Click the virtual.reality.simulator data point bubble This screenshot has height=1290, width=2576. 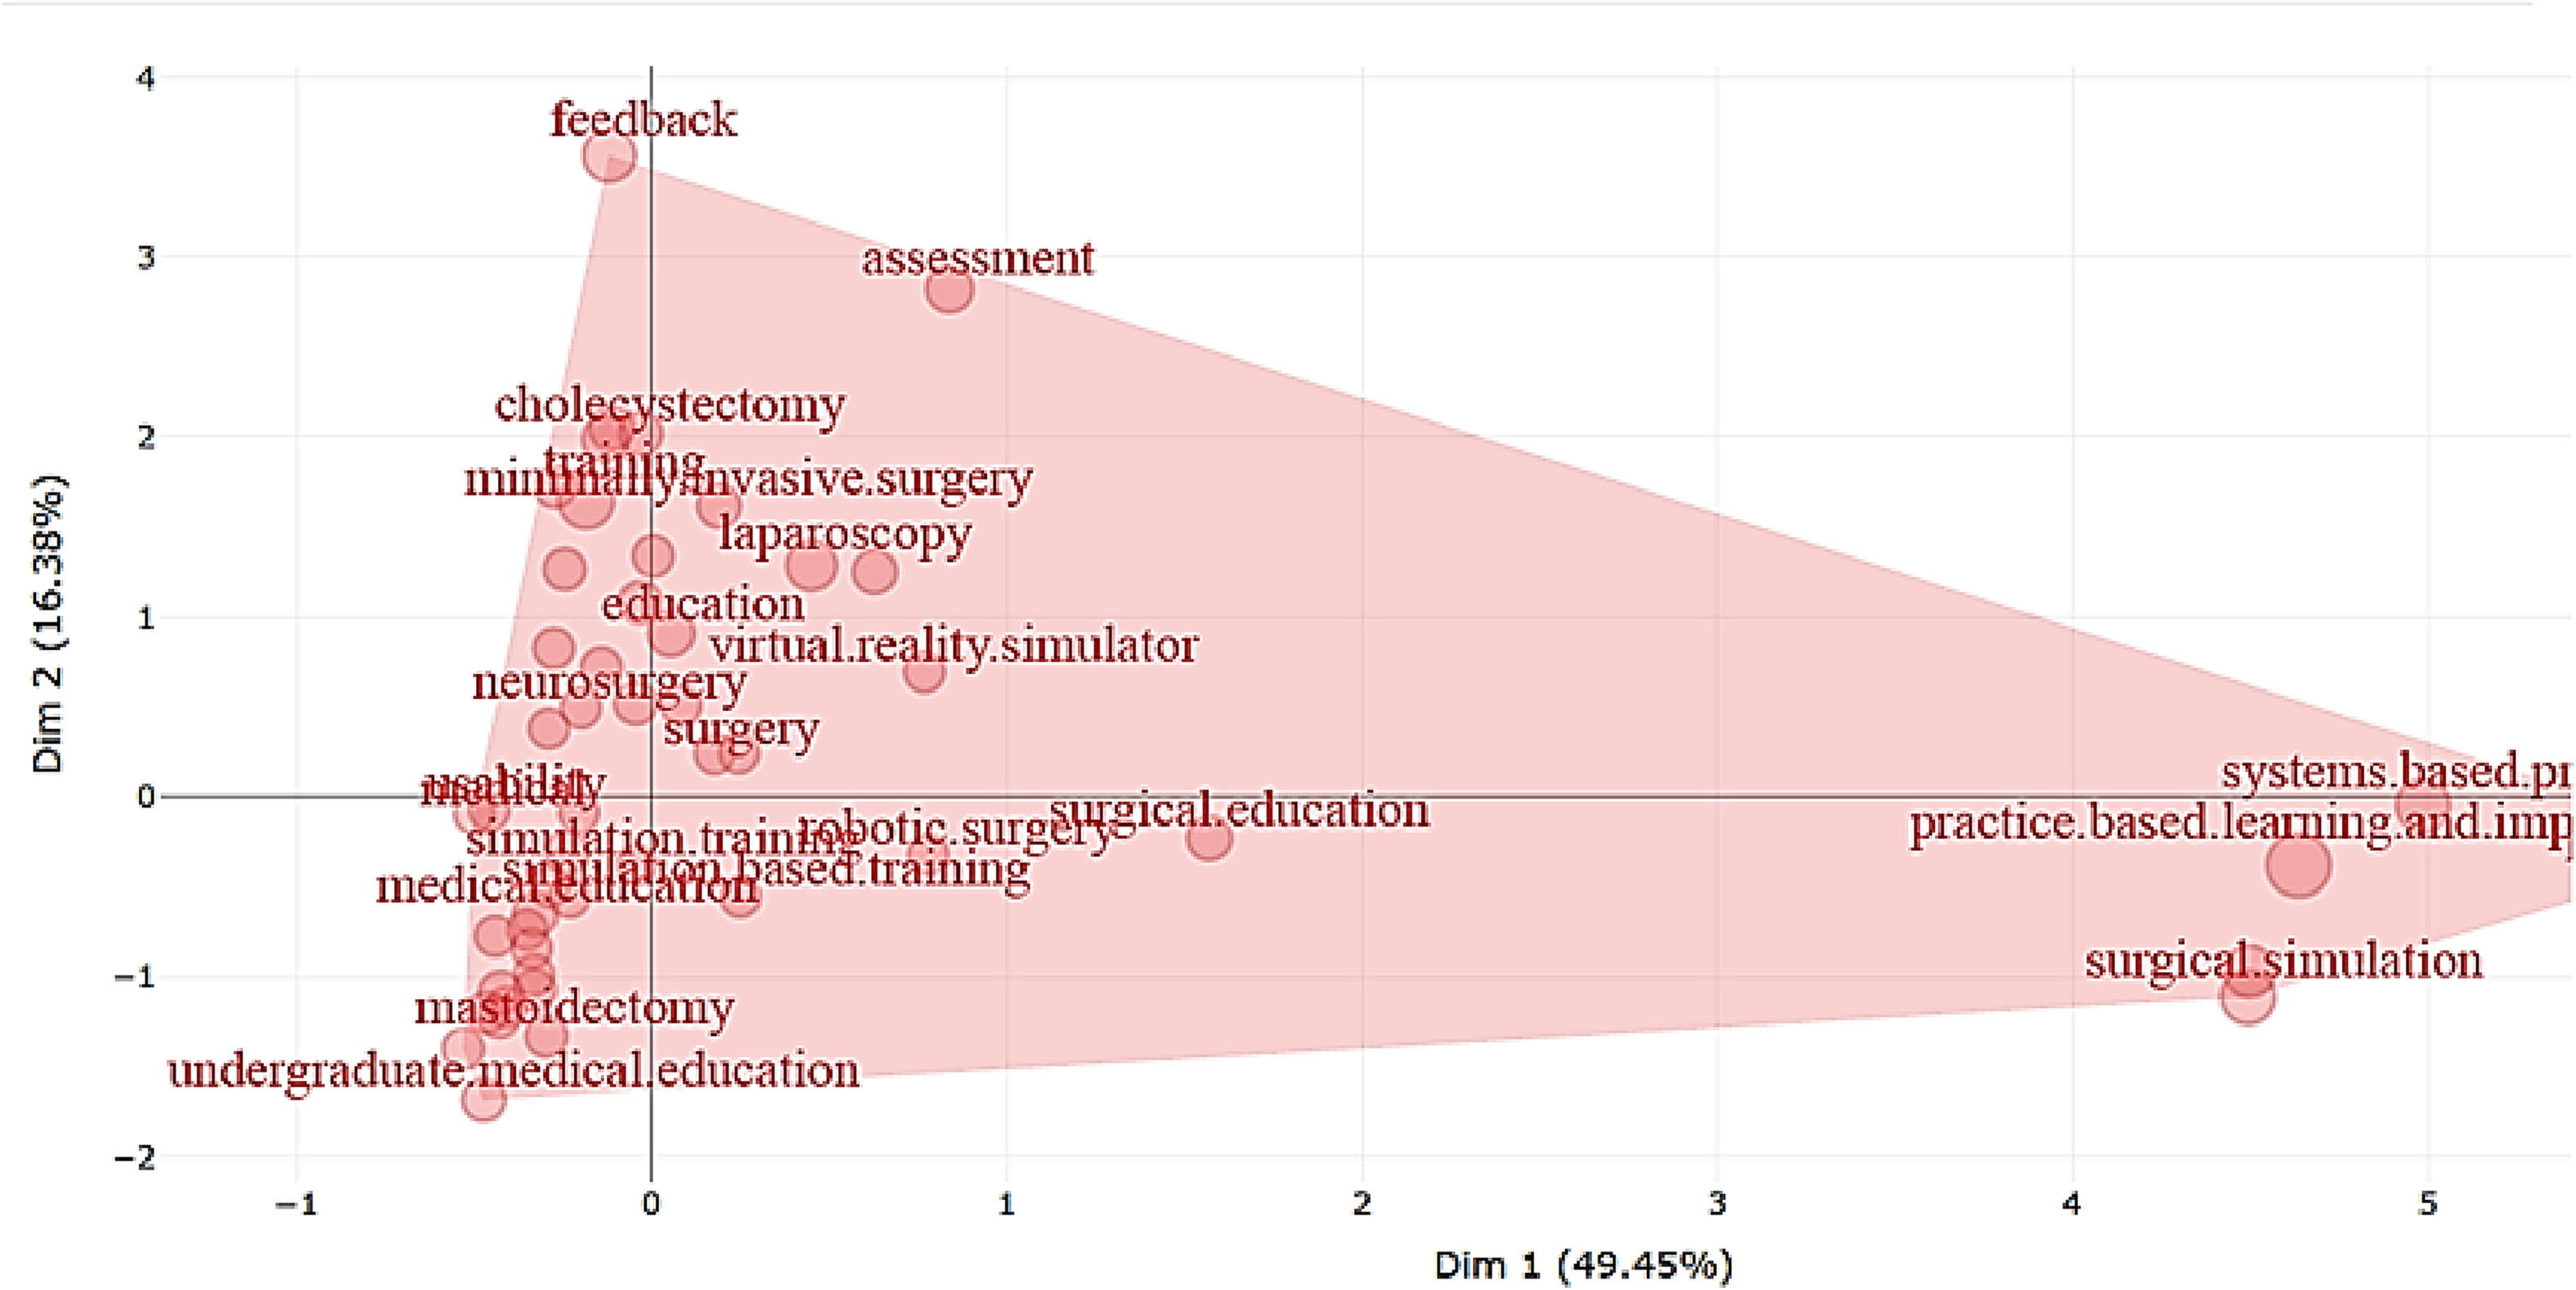coord(924,672)
